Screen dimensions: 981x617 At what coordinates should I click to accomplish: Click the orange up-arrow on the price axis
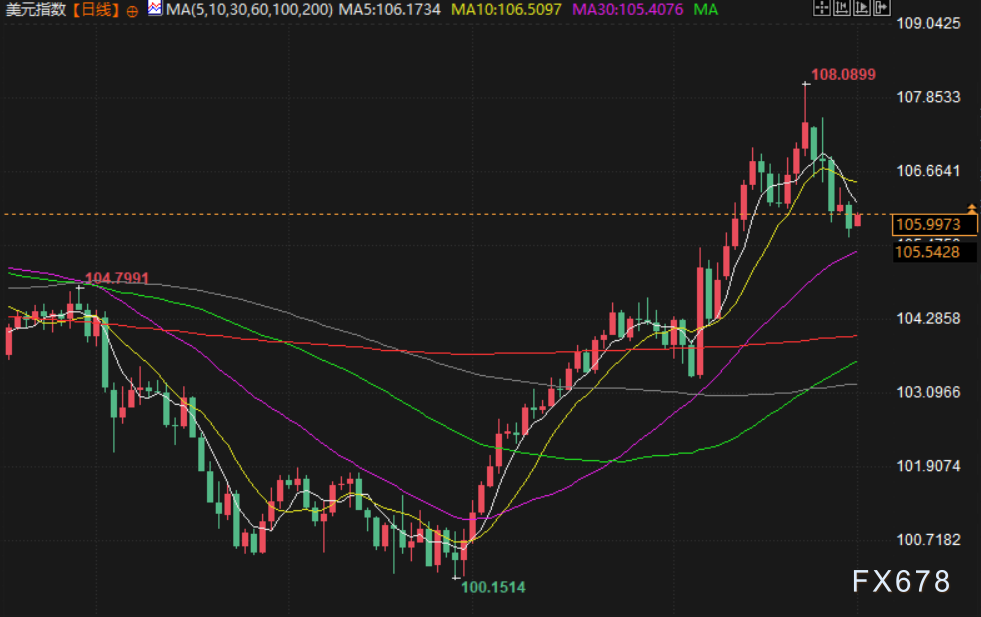(x=971, y=208)
